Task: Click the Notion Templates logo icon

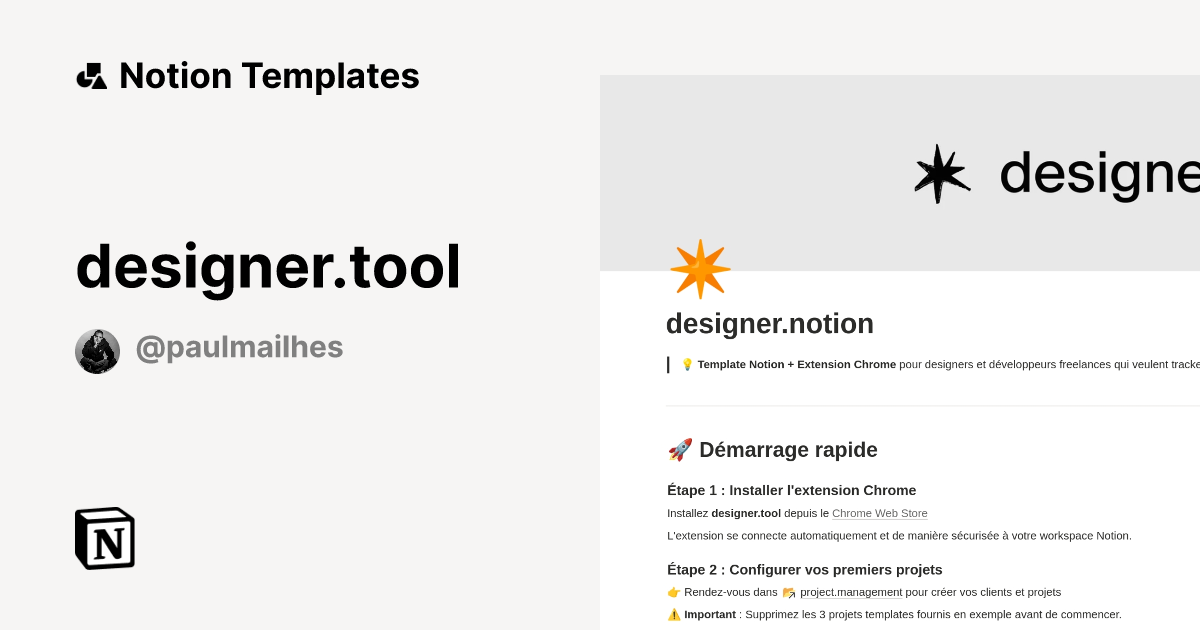Action: (x=92, y=75)
